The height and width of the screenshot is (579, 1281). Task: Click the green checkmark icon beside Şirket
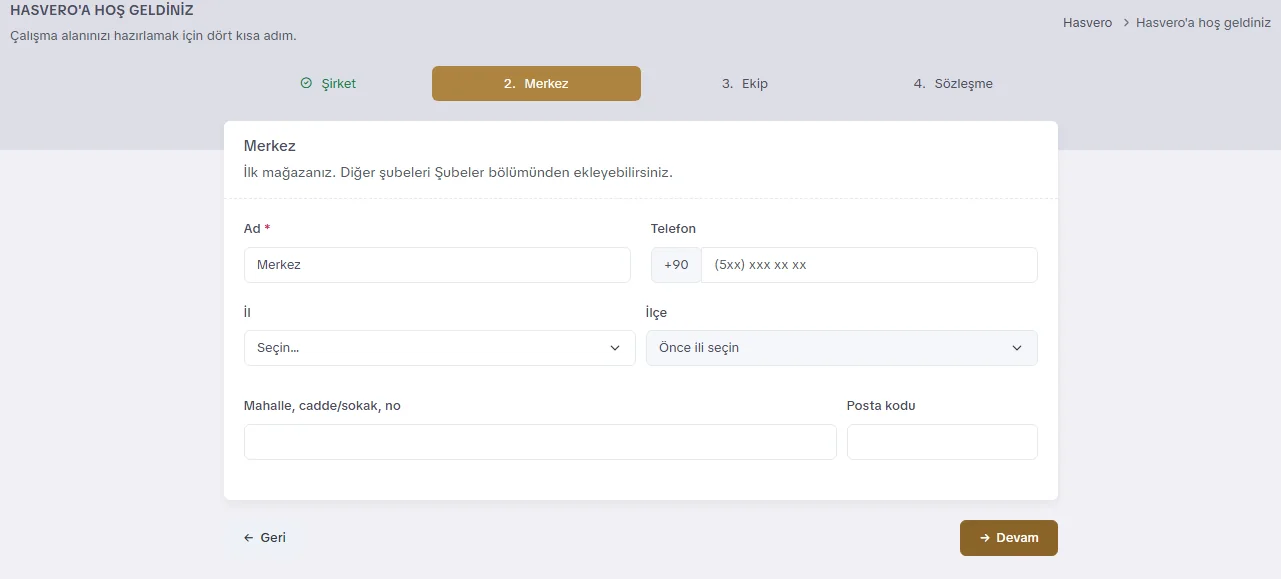[306, 84]
